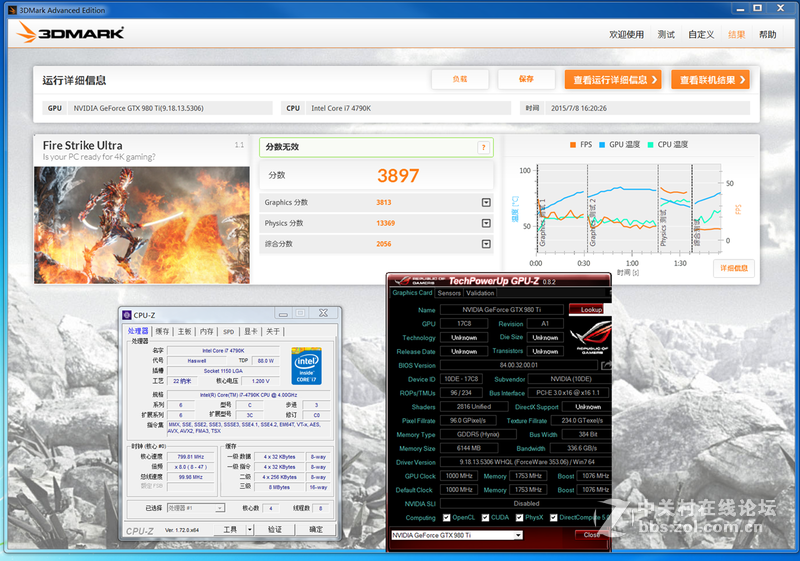
Task: Click the Intel Core i7 badge in CPU-Z
Action: 307,366
